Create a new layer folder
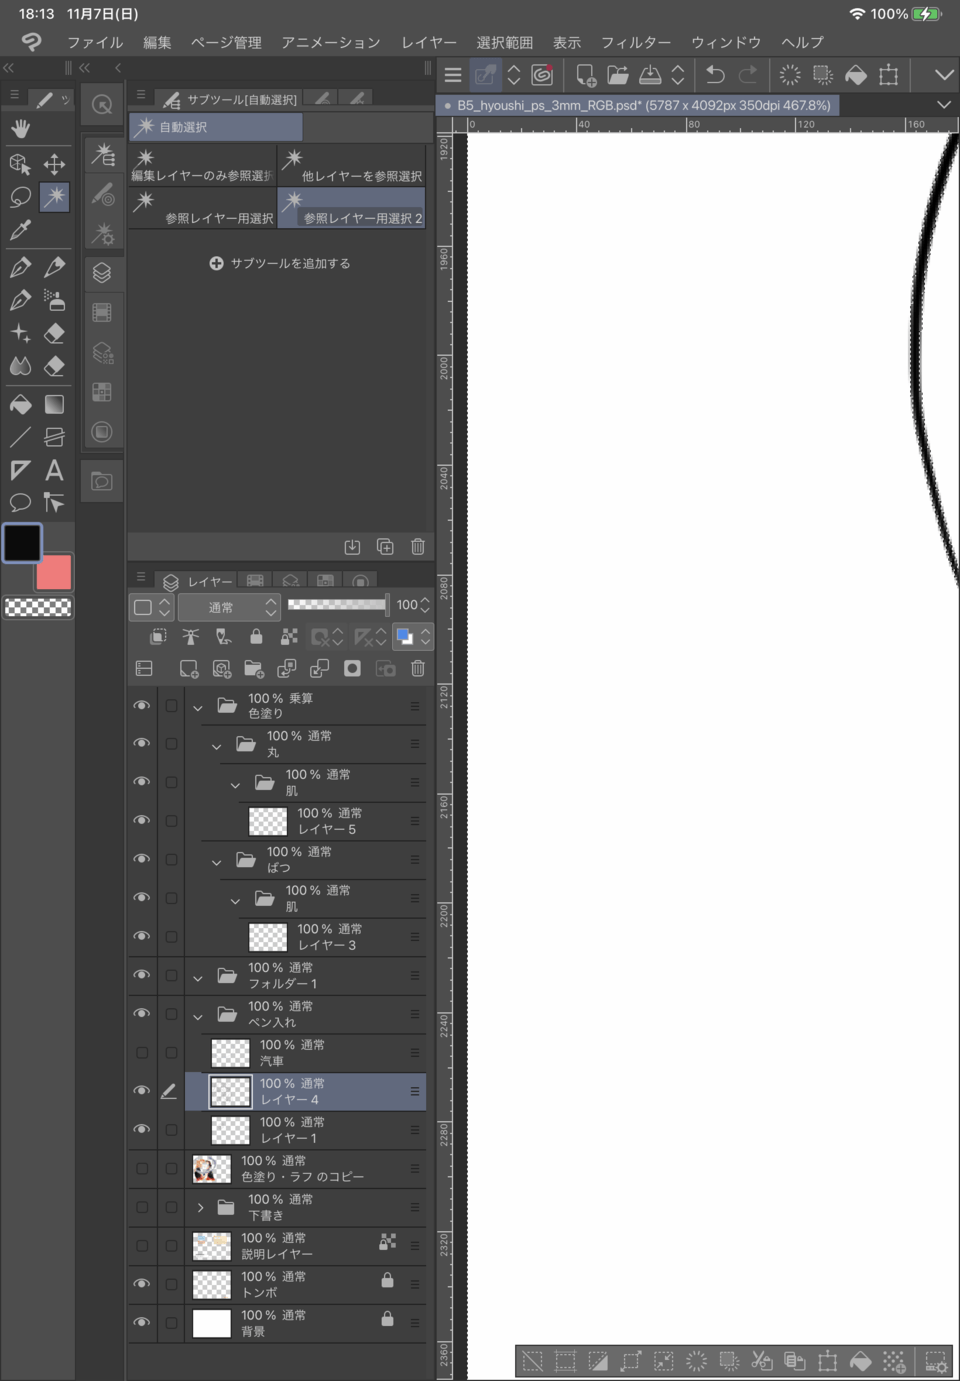This screenshot has height=1381, width=960. pos(254,669)
